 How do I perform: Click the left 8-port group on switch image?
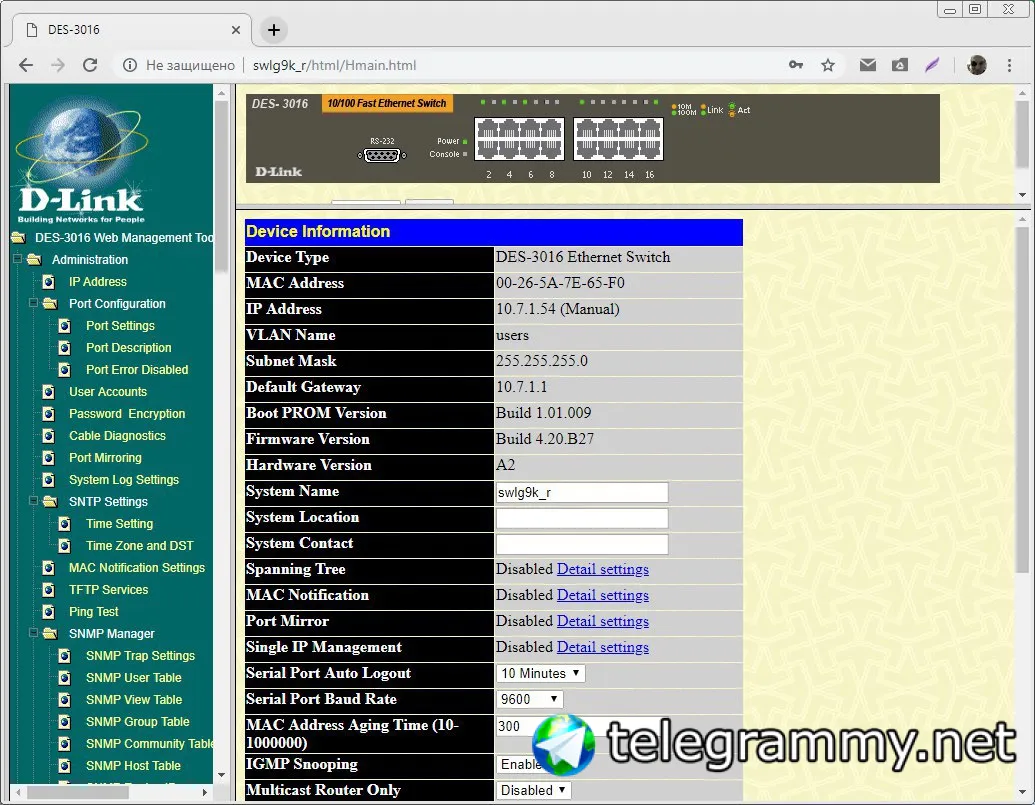pyautogui.click(x=519, y=139)
